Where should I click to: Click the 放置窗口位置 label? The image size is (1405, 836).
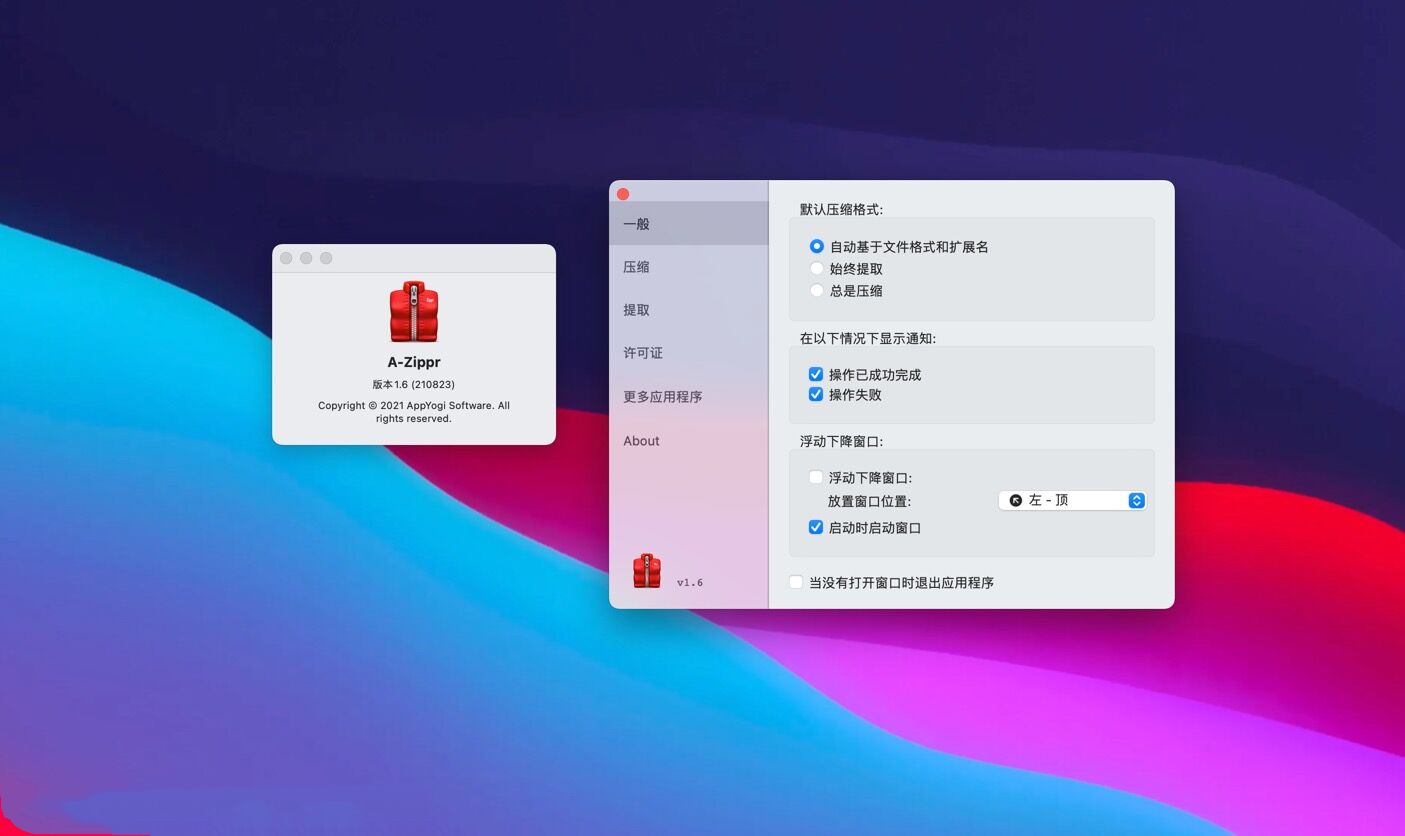point(870,501)
